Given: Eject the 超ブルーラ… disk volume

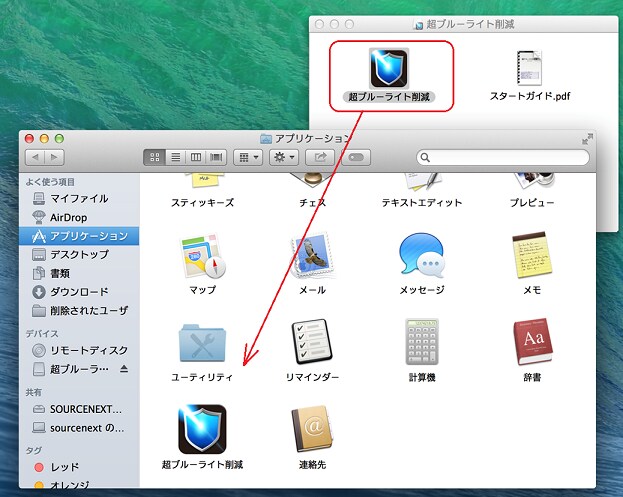Looking at the screenshot, I should tap(124, 369).
